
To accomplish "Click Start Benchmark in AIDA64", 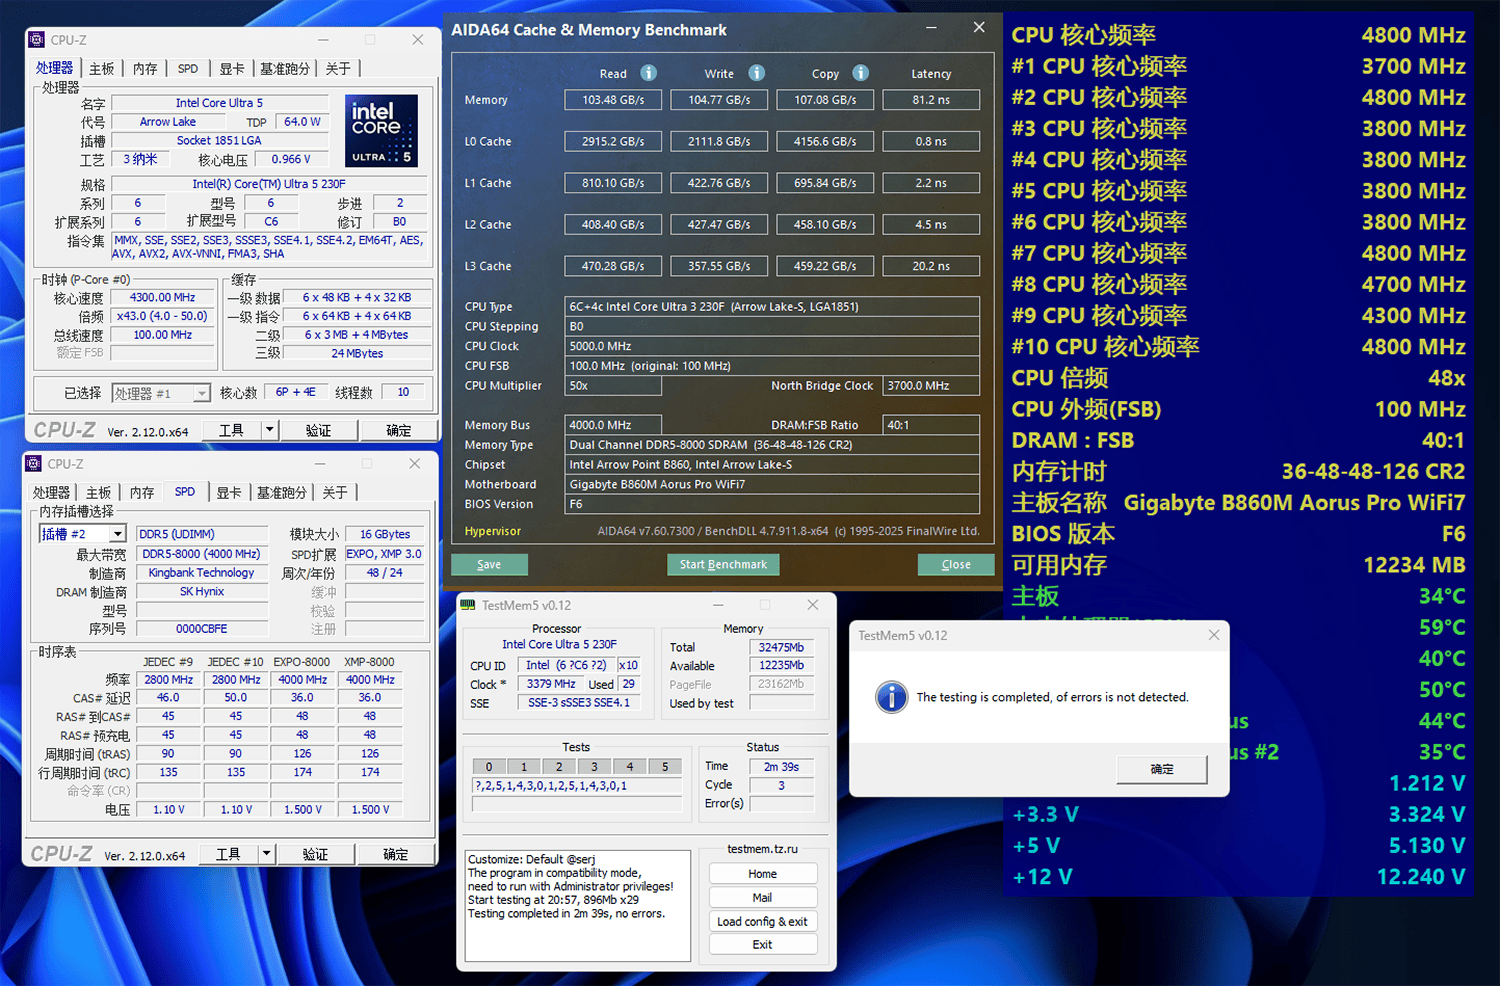I will click(723, 565).
